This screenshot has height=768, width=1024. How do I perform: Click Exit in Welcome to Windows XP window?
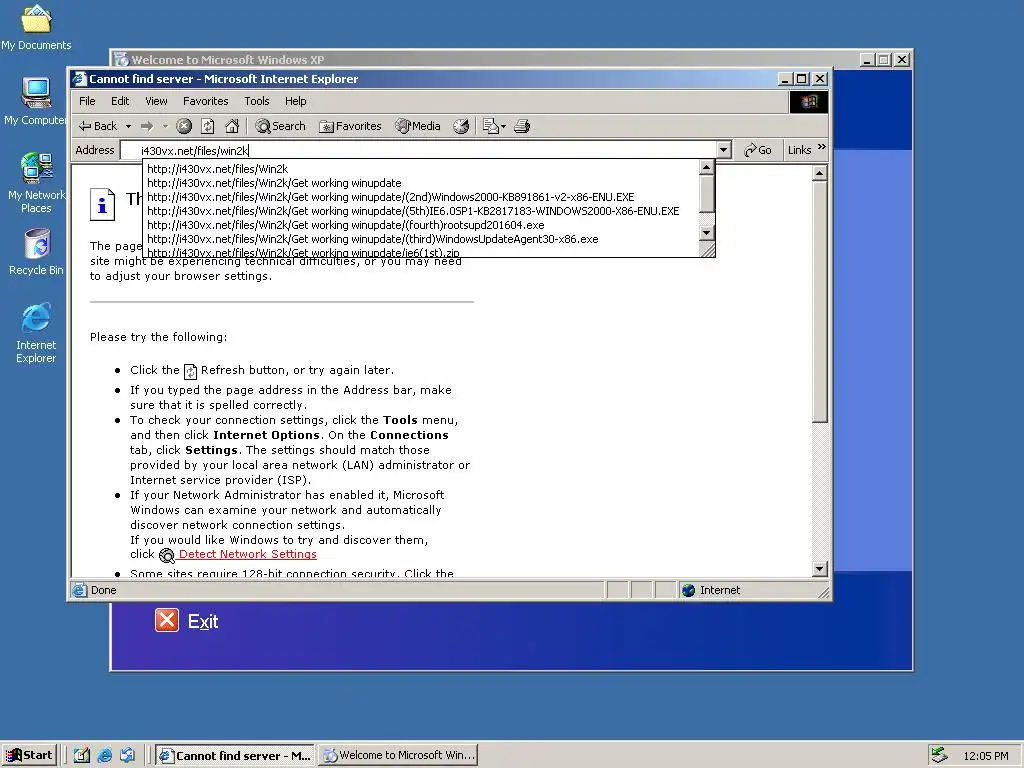point(203,622)
